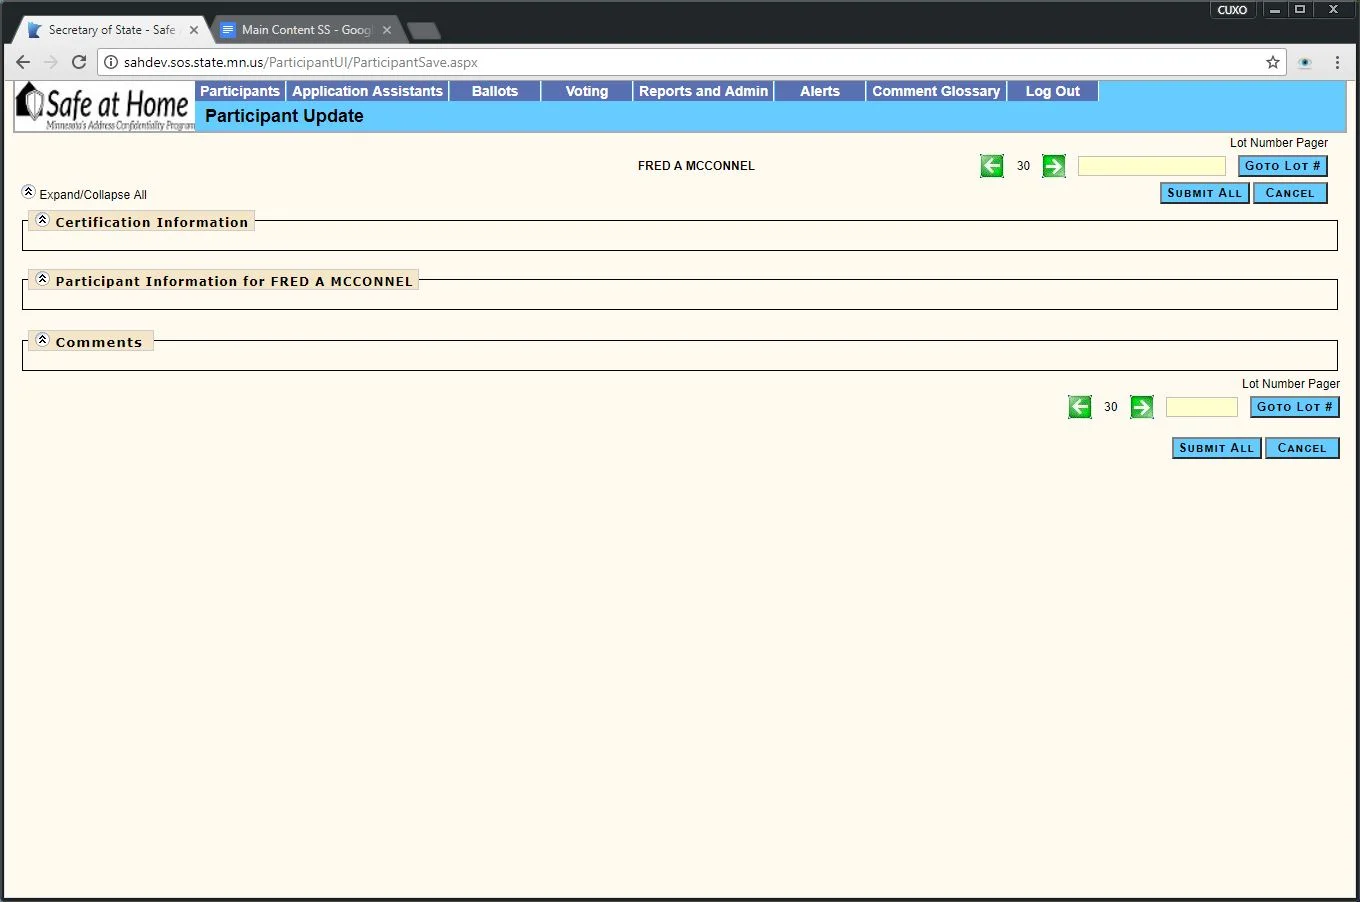
Task: Click the bottom previous lot green arrow
Action: click(1080, 407)
